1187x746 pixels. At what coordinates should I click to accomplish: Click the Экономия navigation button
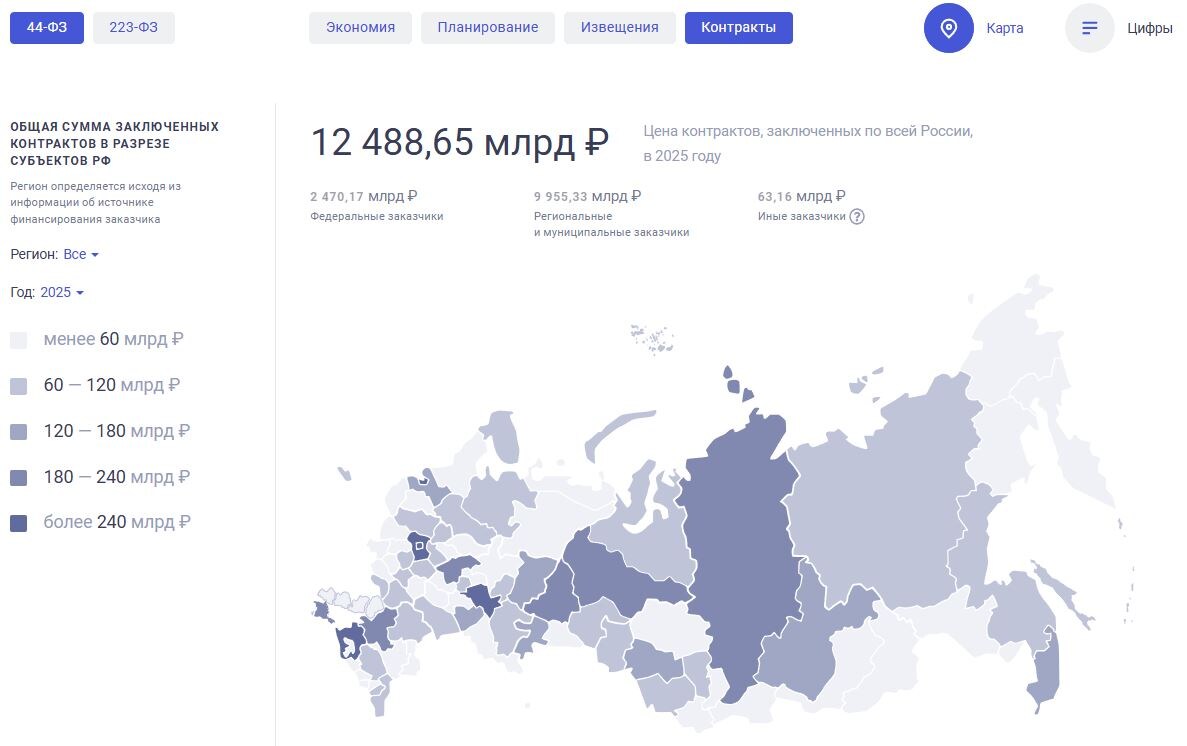point(360,27)
